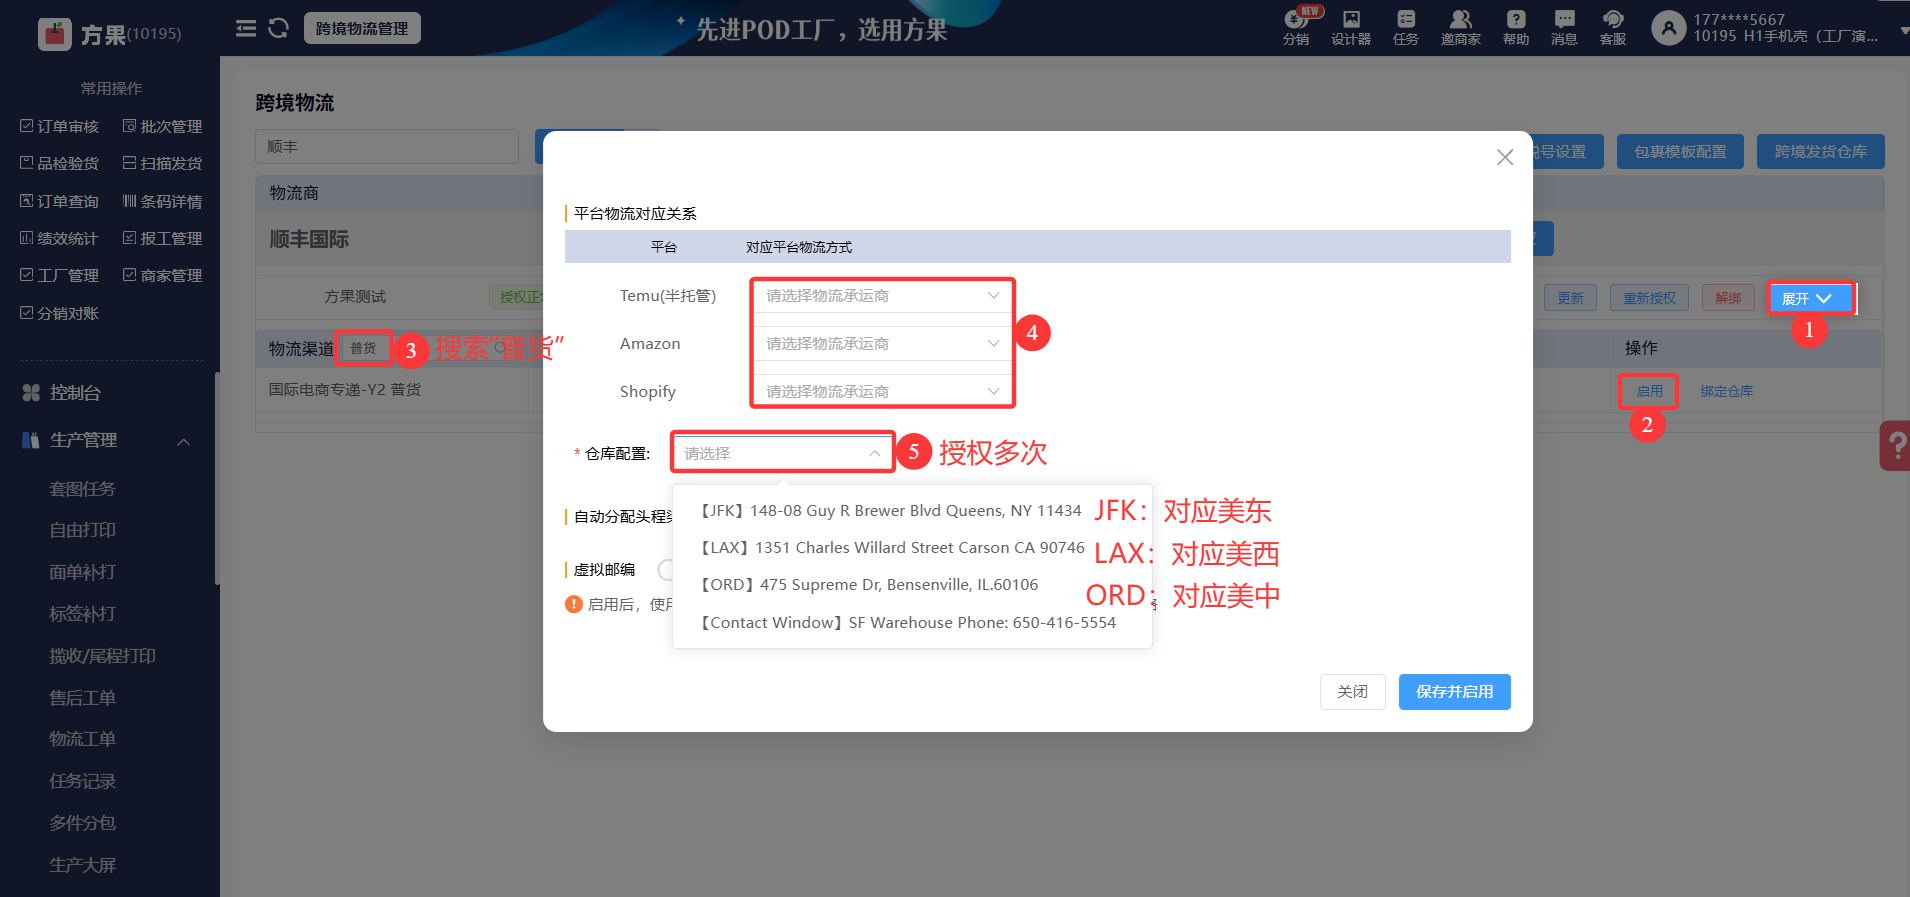Open 报工管理 shortcut in the sidebar
Screen dimensions: 1910x897
pyautogui.click(x=162, y=238)
